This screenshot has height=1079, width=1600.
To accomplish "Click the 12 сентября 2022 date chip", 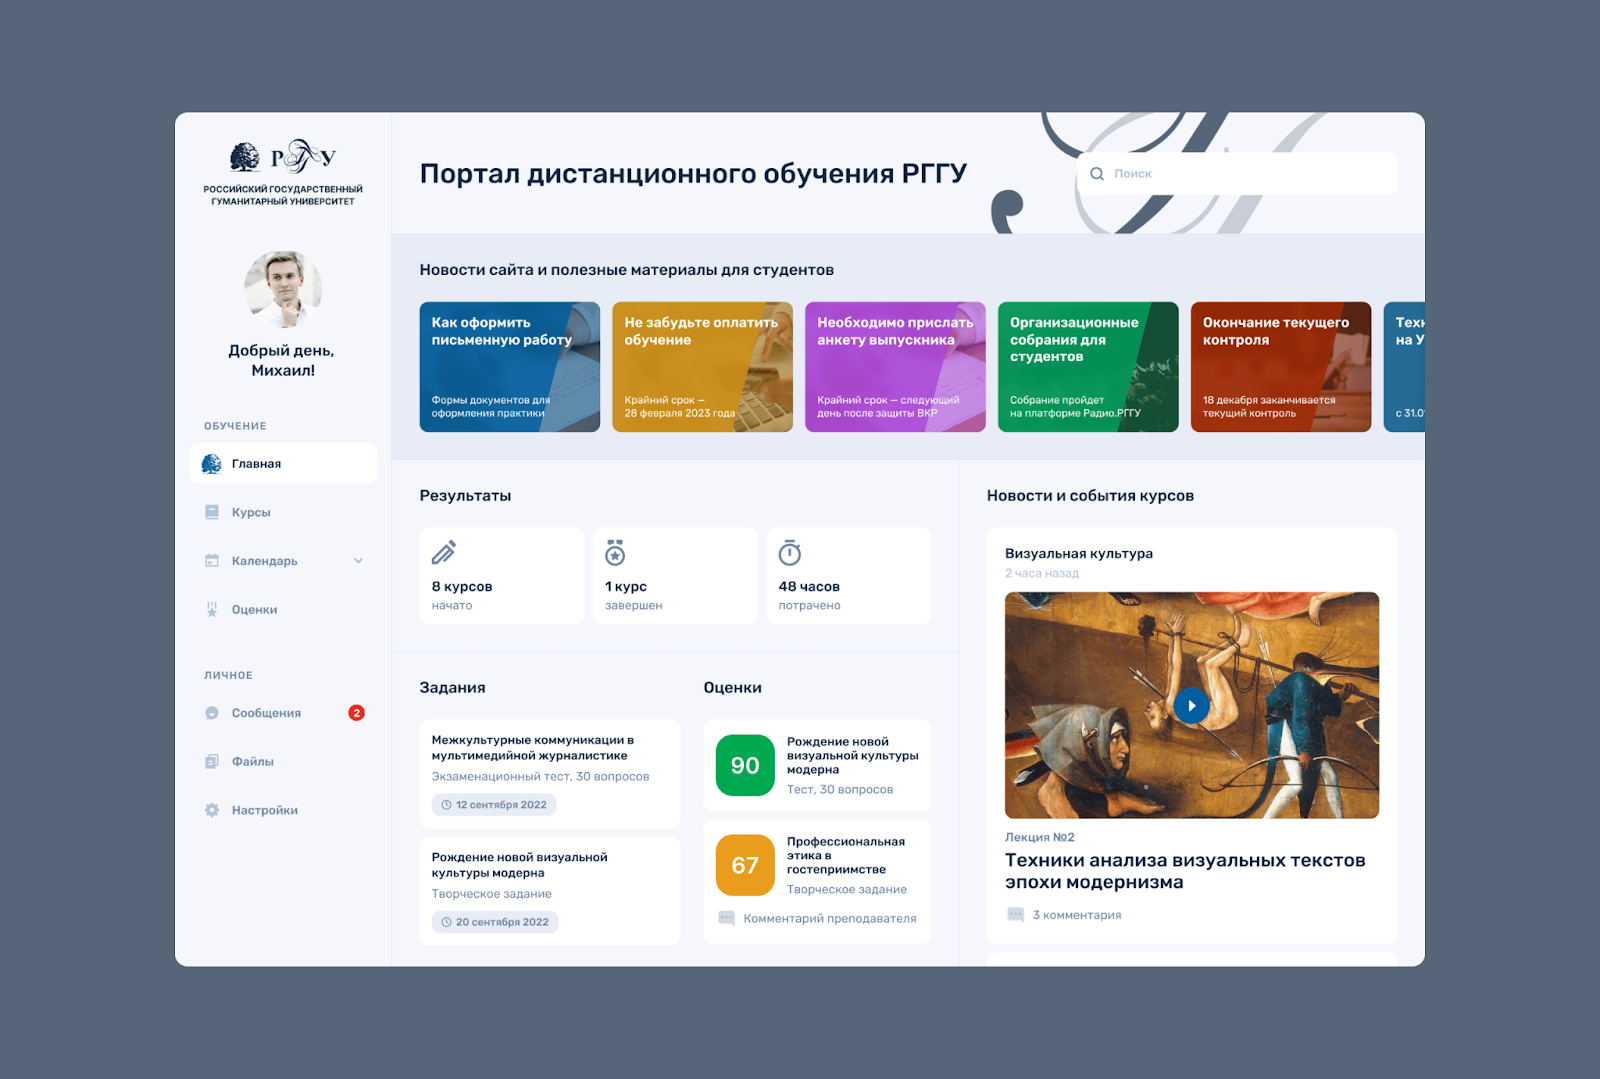I will [494, 805].
